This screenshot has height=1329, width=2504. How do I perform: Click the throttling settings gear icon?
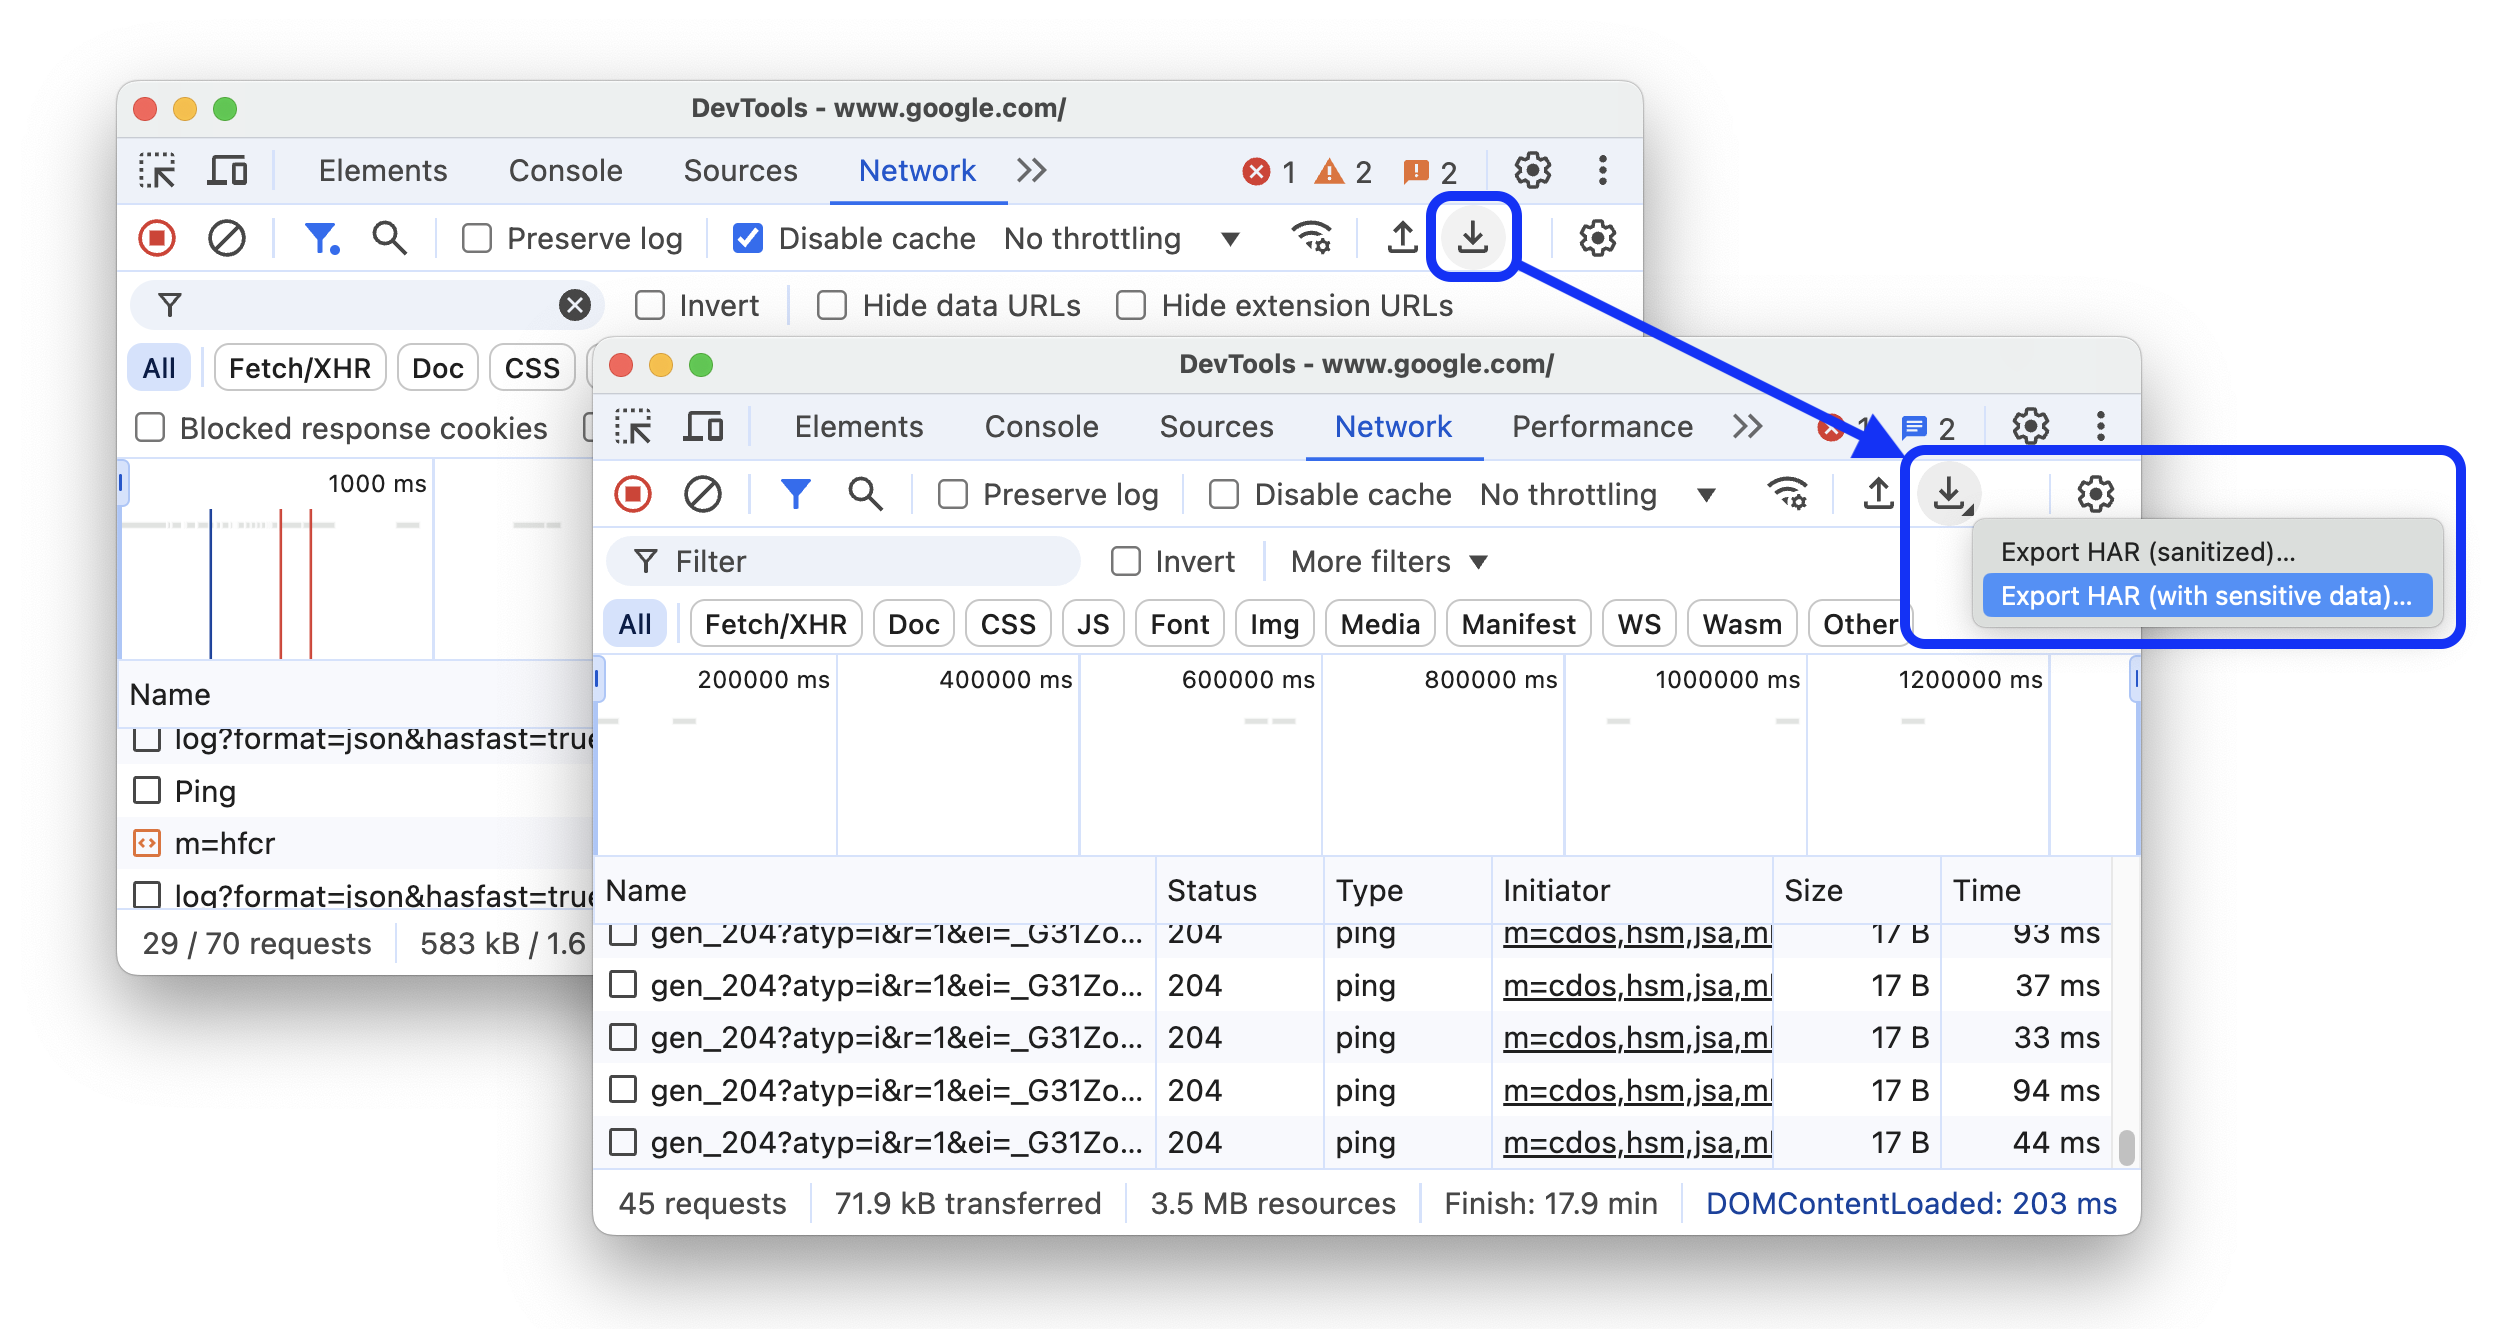pos(2092,492)
